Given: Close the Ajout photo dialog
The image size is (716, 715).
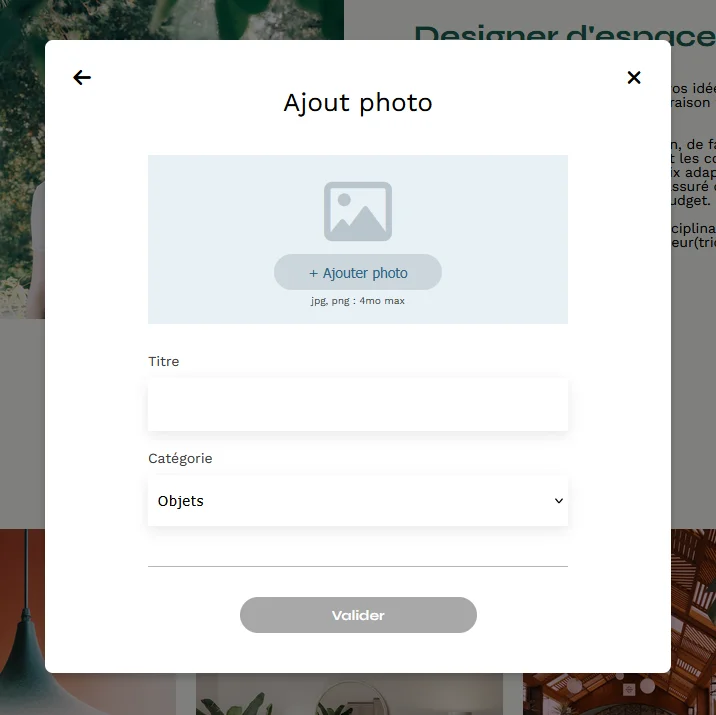Looking at the screenshot, I should point(634,78).
